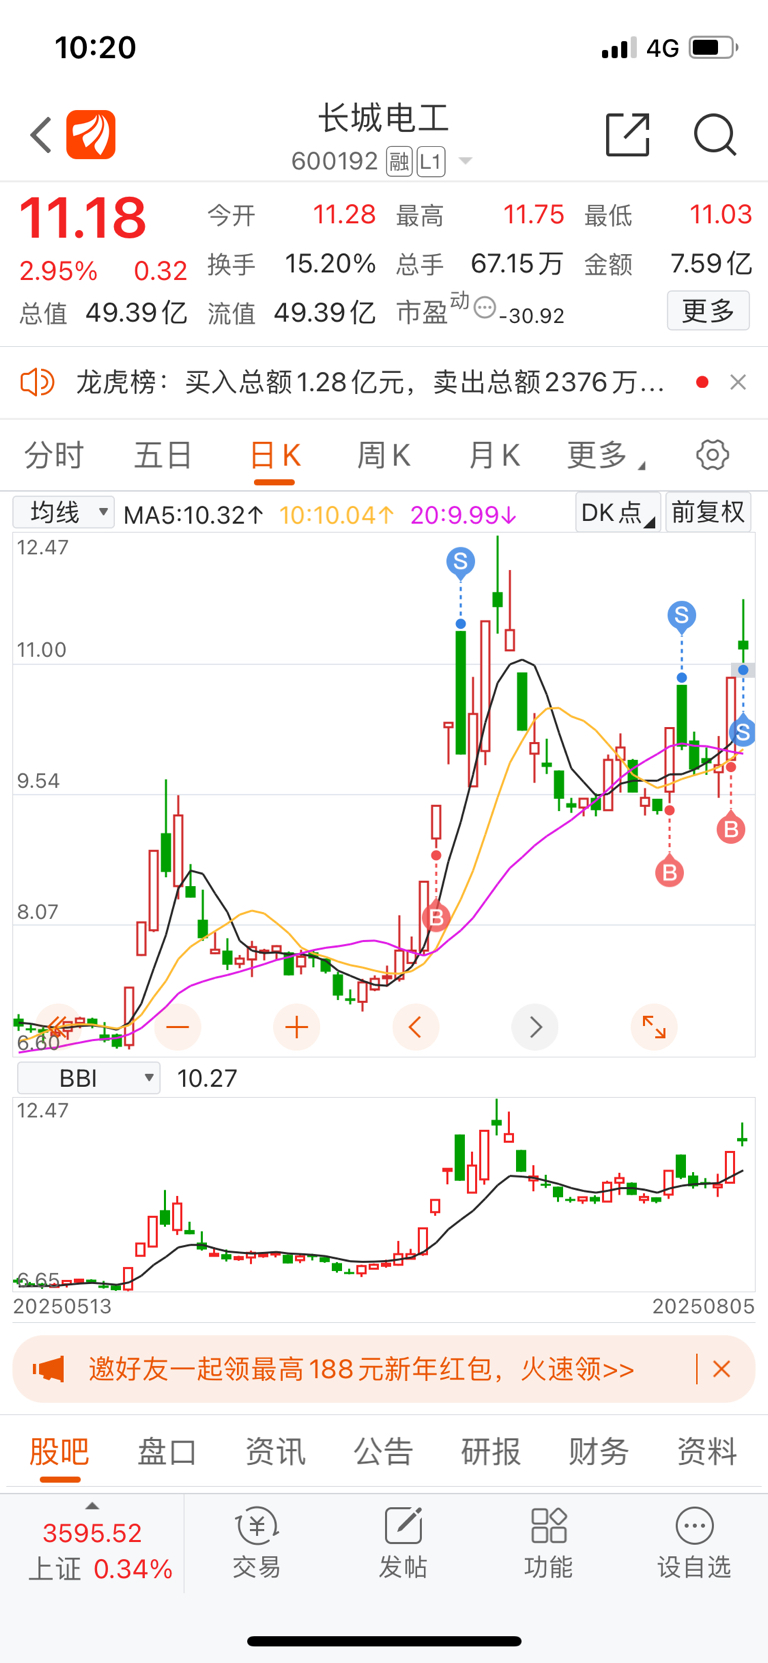Tap the megaphone promo icon
The width and height of the screenshot is (768, 1663).
48,1369
